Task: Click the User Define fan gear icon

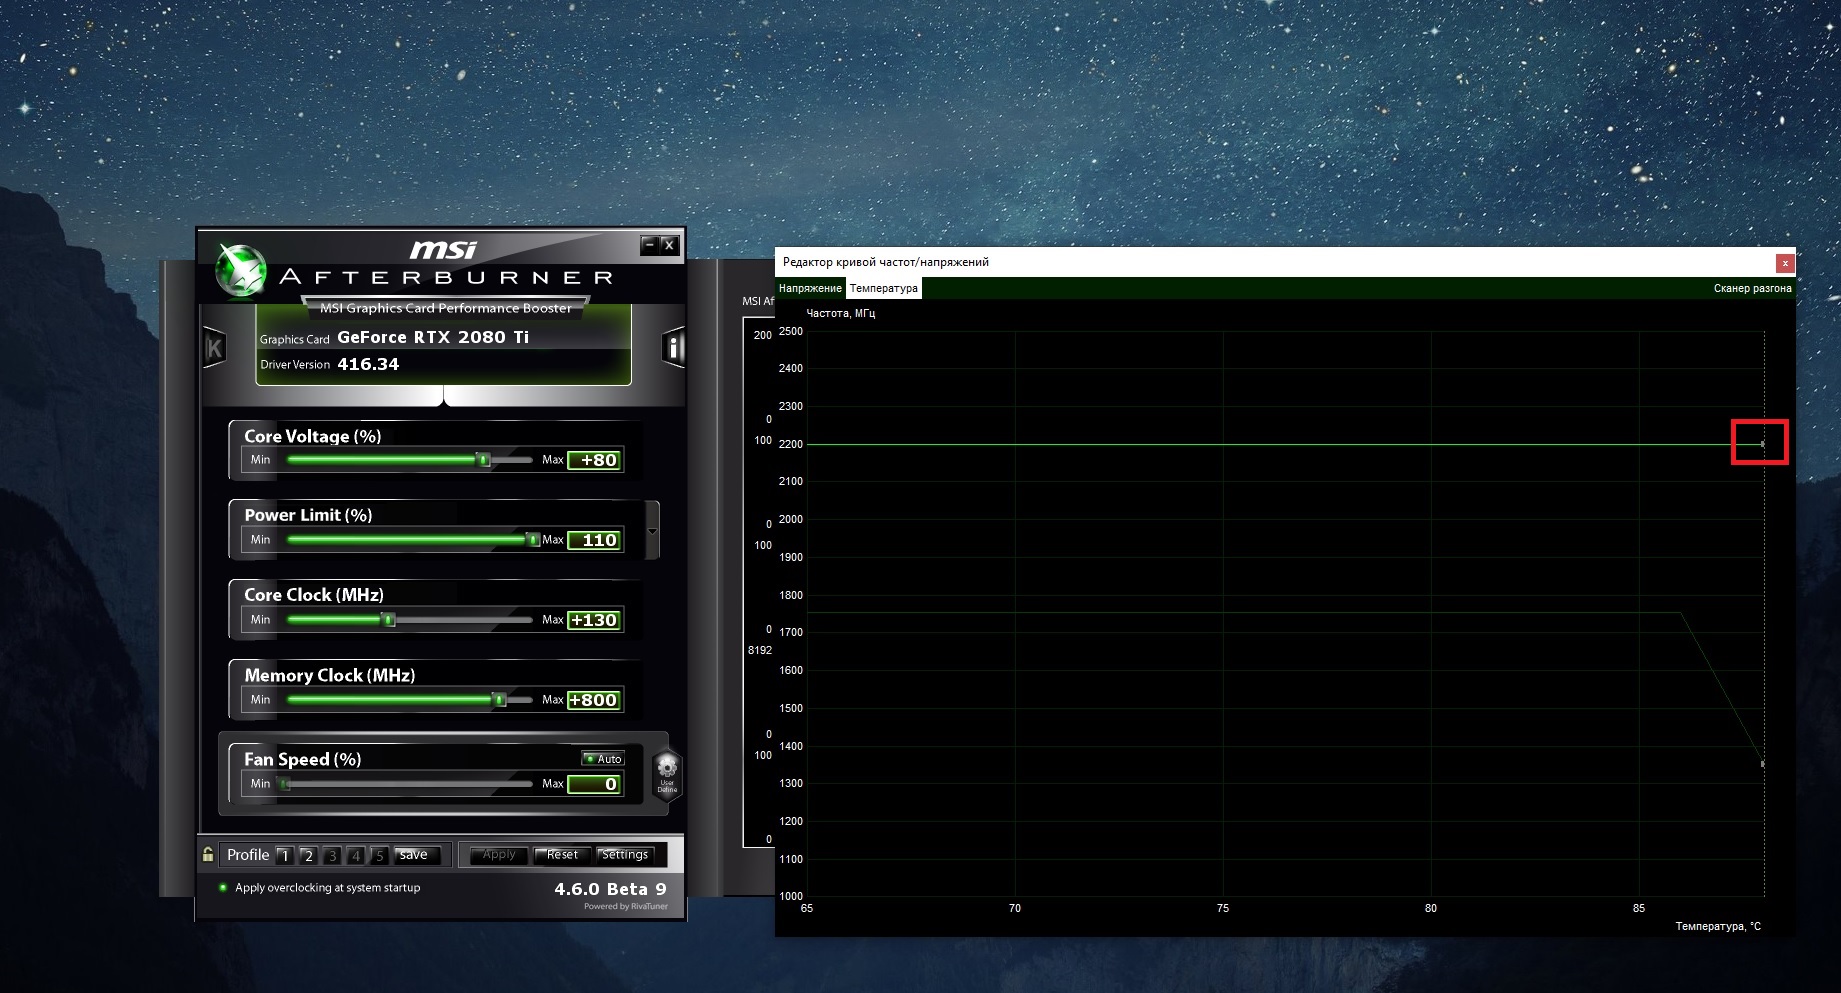Action: [x=667, y=773]
